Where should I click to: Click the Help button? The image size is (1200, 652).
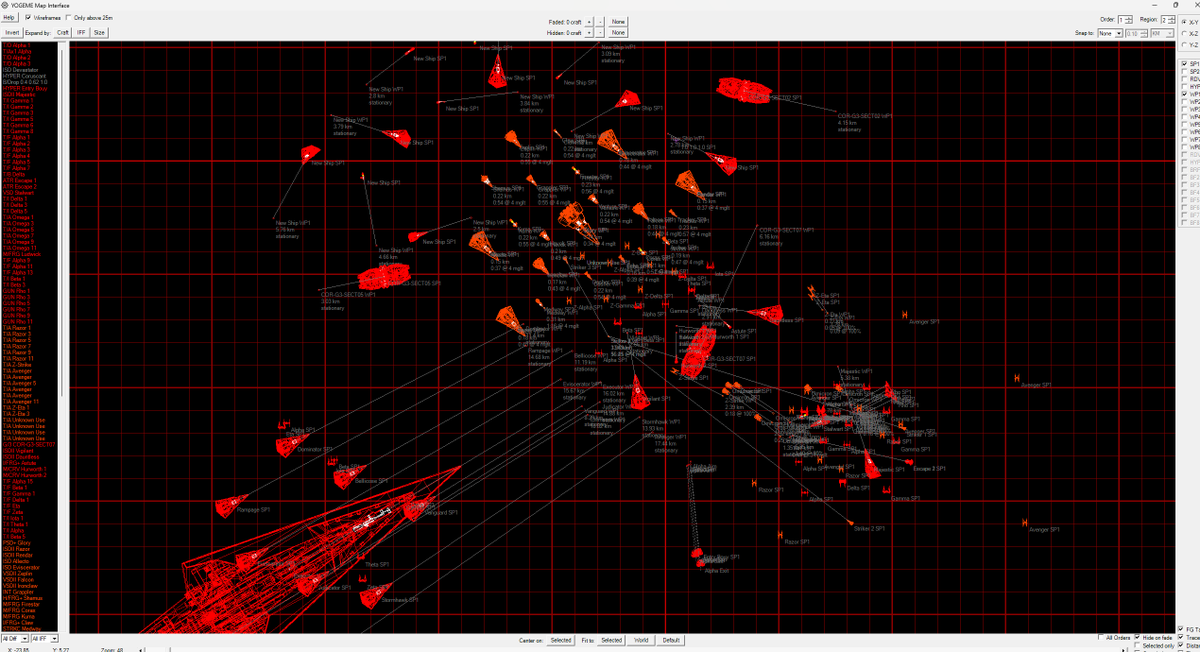[x=9, y=19]
